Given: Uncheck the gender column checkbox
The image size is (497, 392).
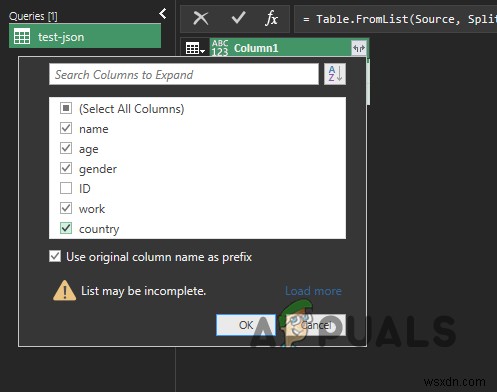Looking at the screenshot, I should click(66, 168).
